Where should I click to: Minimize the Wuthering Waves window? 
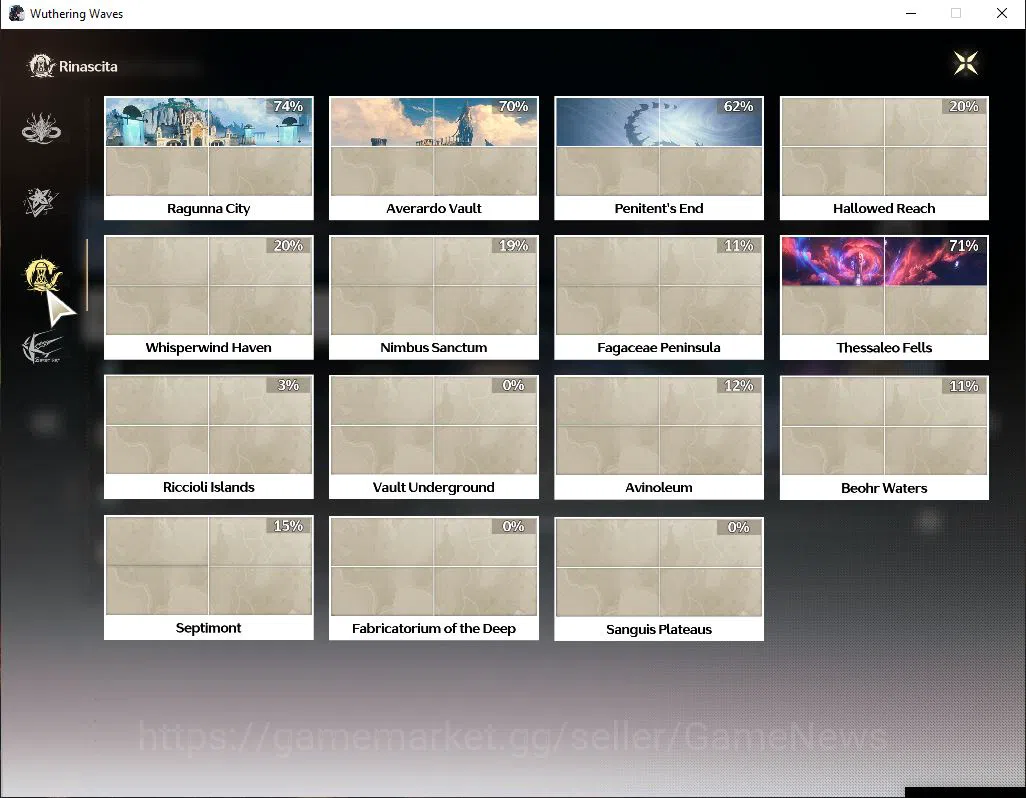pos(911,13)
